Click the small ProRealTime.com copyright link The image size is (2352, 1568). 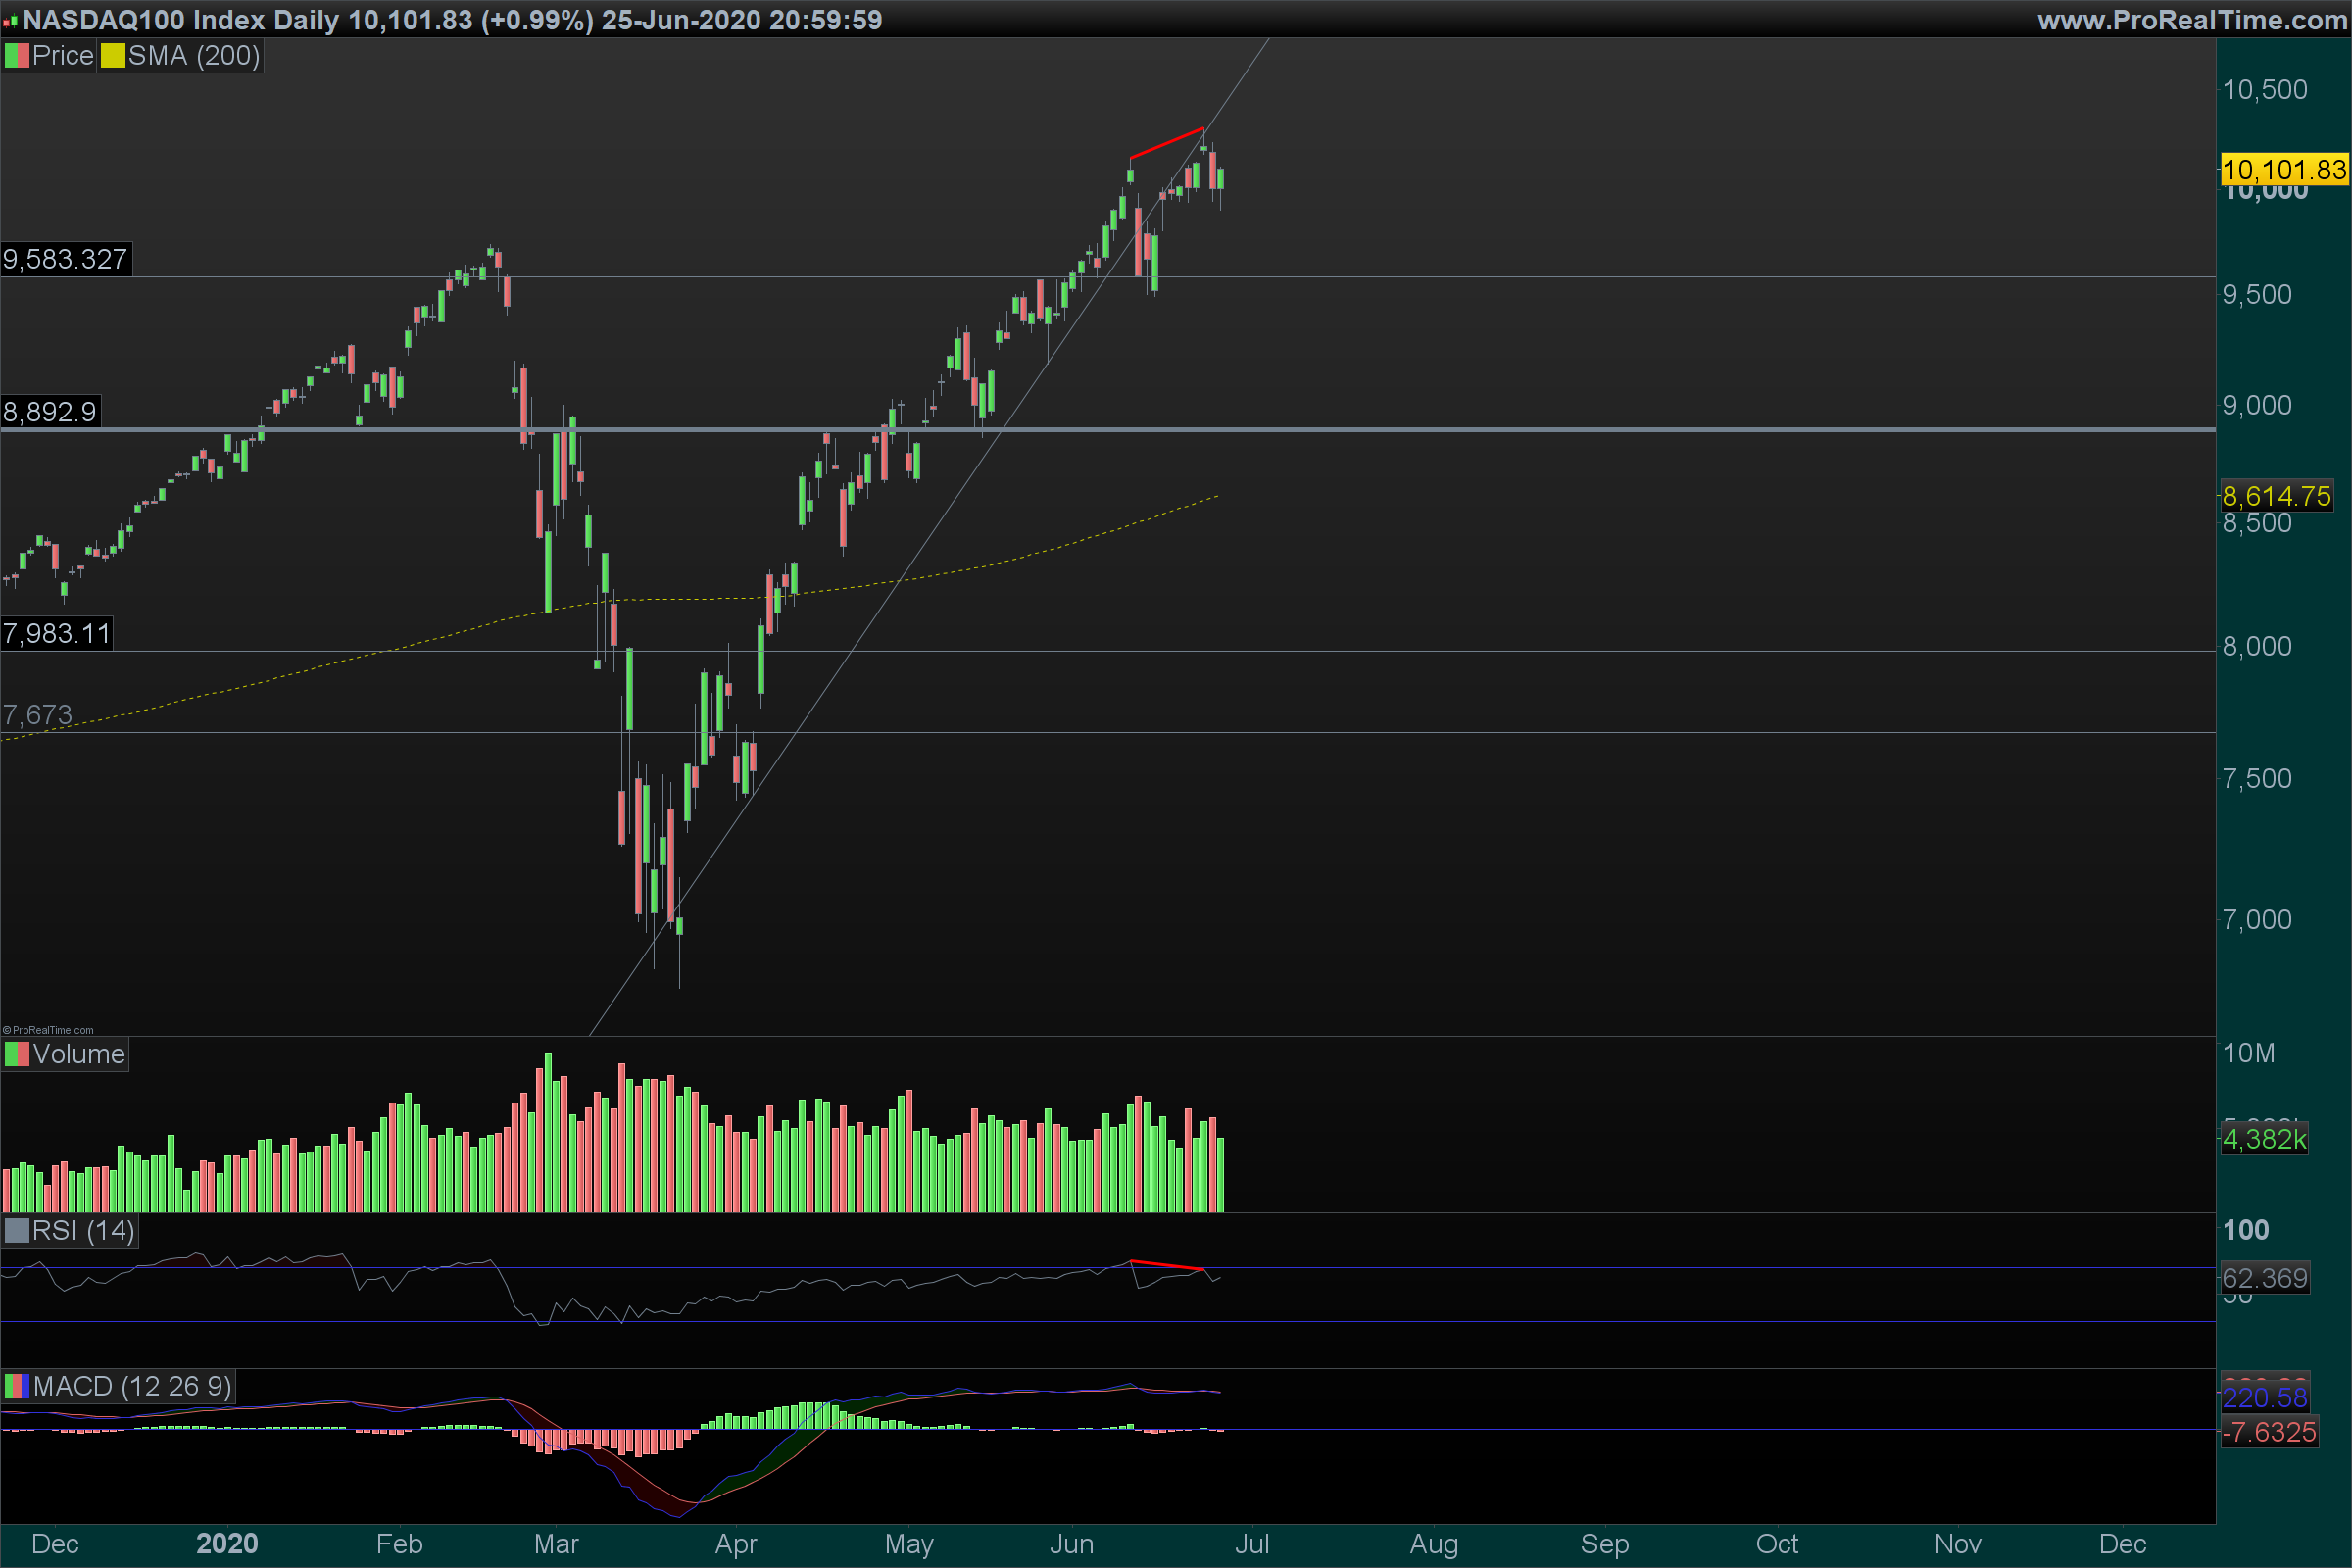(48, 1030)
